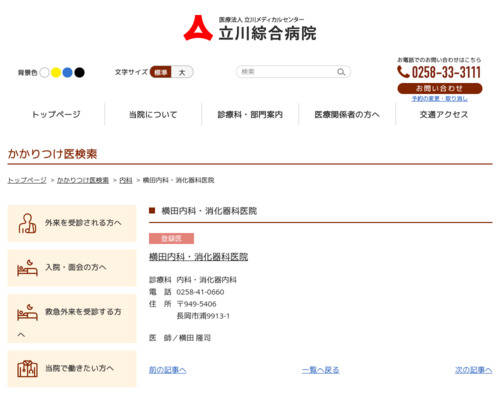Open the 外来を受診される方へ outpatient icon
Viewport: 500px width, 400px height.
[27, 223]
